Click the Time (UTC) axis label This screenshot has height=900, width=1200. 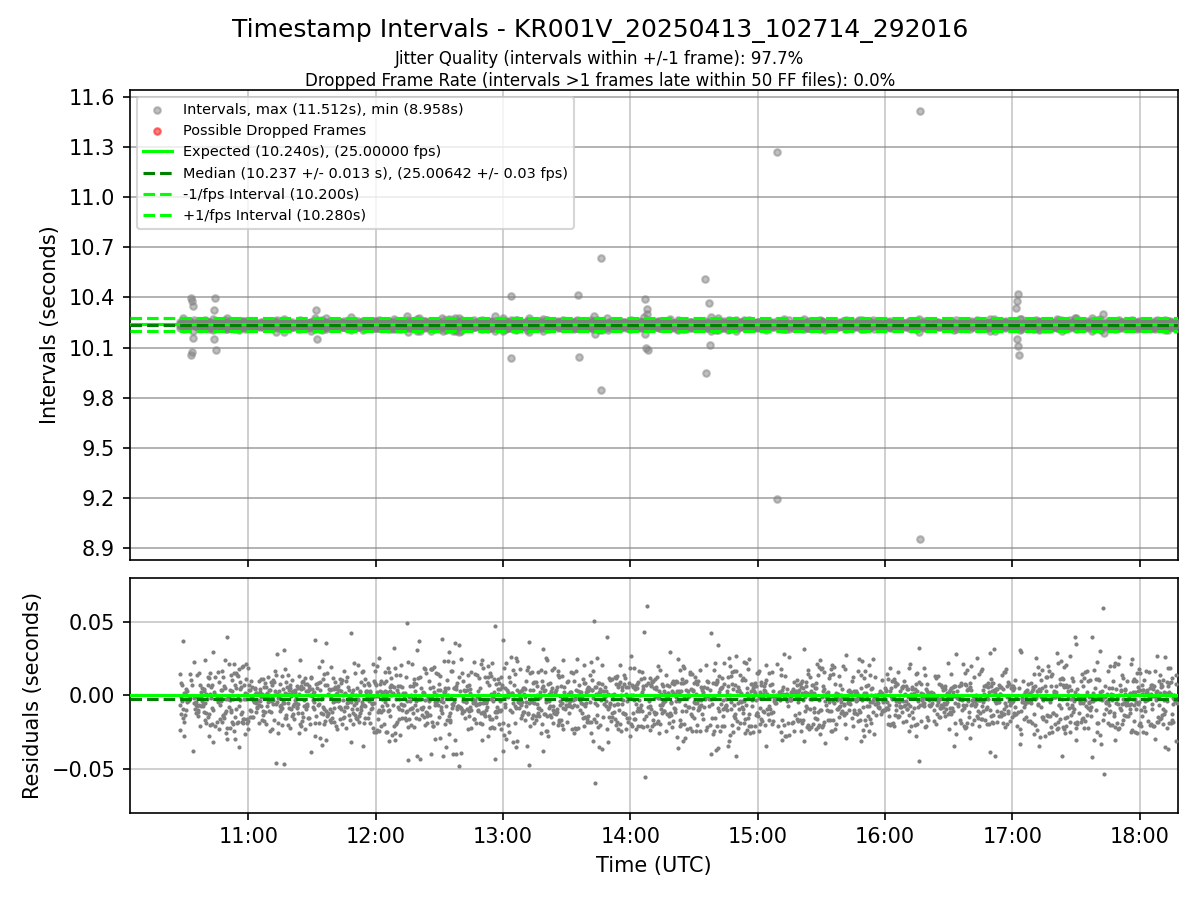click(653, 865)
